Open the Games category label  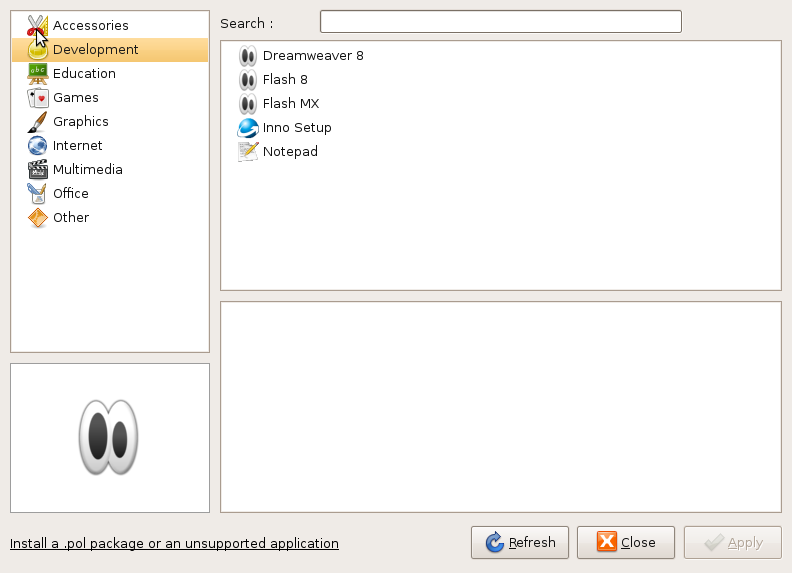coord(76,98)
